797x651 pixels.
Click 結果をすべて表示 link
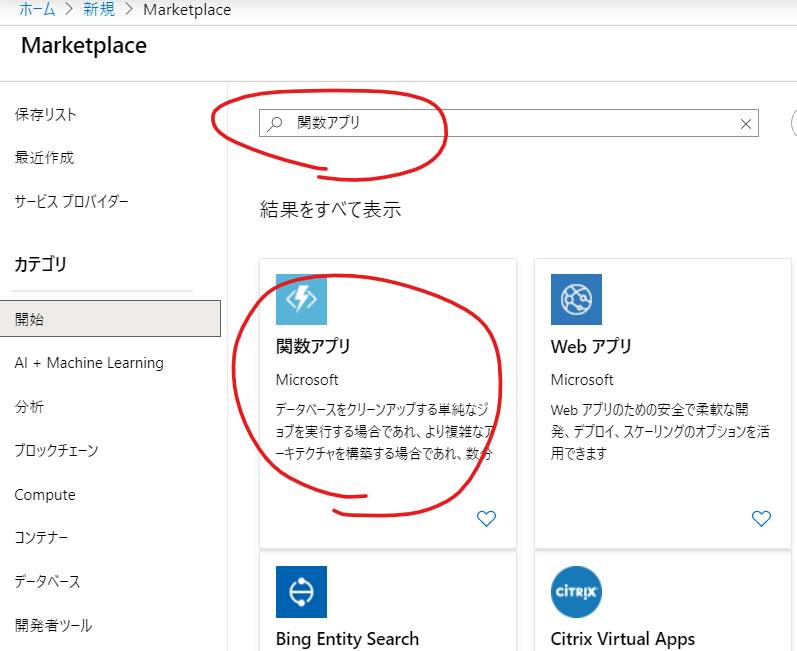coord(330,209)
